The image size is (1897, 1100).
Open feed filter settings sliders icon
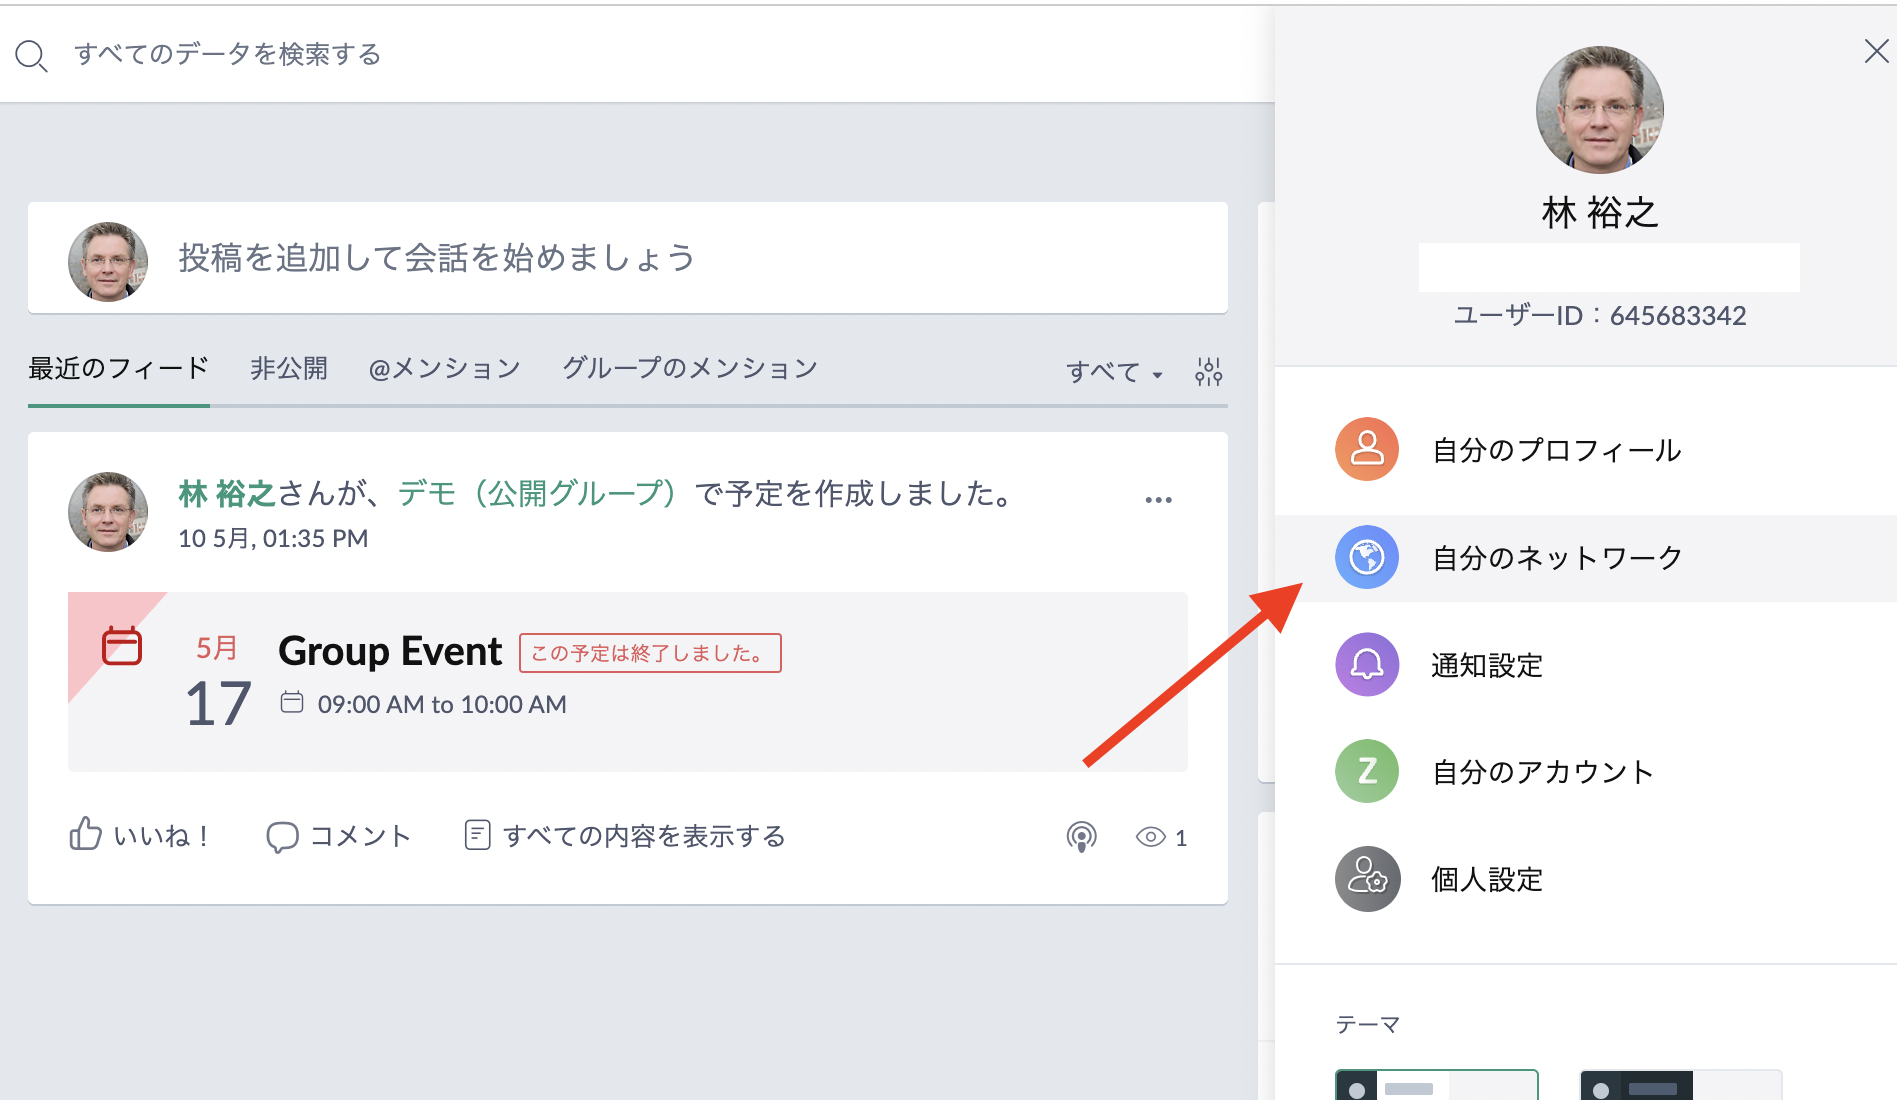1208,372
